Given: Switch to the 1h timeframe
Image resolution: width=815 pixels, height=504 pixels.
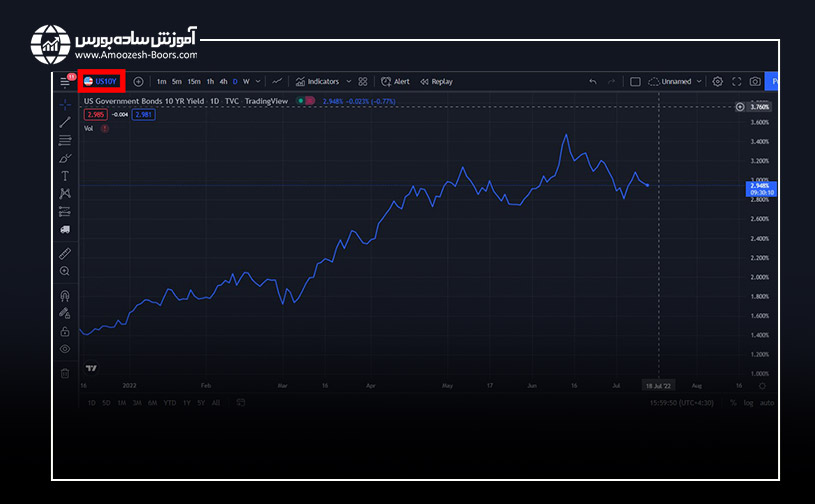Looking at the screenshot, I should (x=210, y=82).
